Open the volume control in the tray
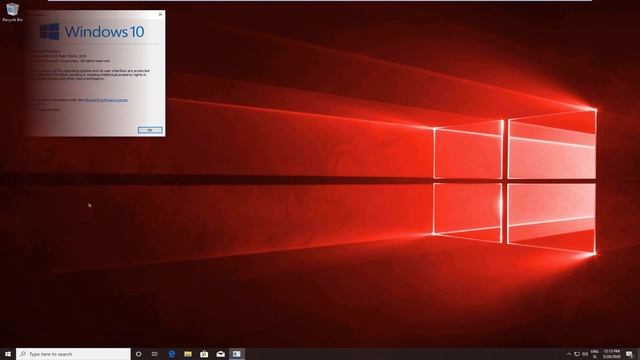 (x=585, y=354)
